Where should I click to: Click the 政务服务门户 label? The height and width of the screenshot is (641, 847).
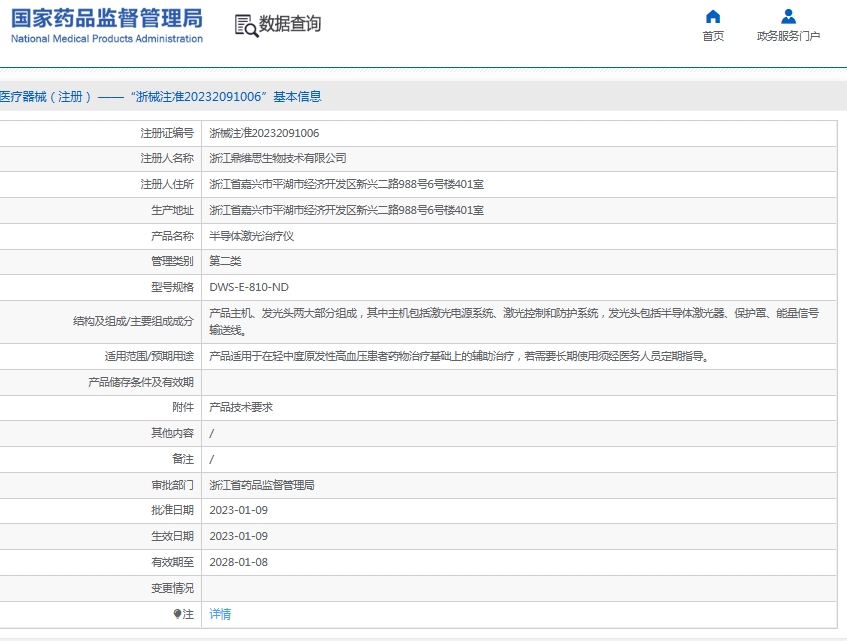pos(788,36)
